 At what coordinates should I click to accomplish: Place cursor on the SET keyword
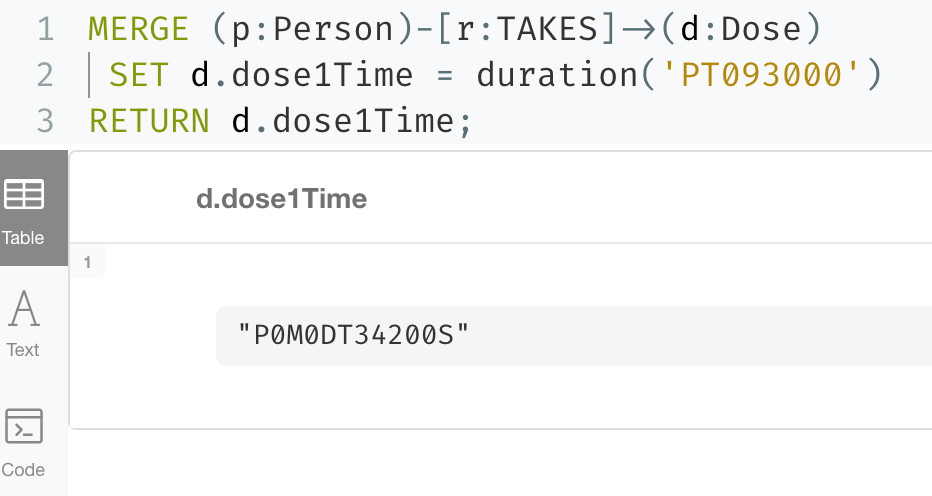(139, 75)
